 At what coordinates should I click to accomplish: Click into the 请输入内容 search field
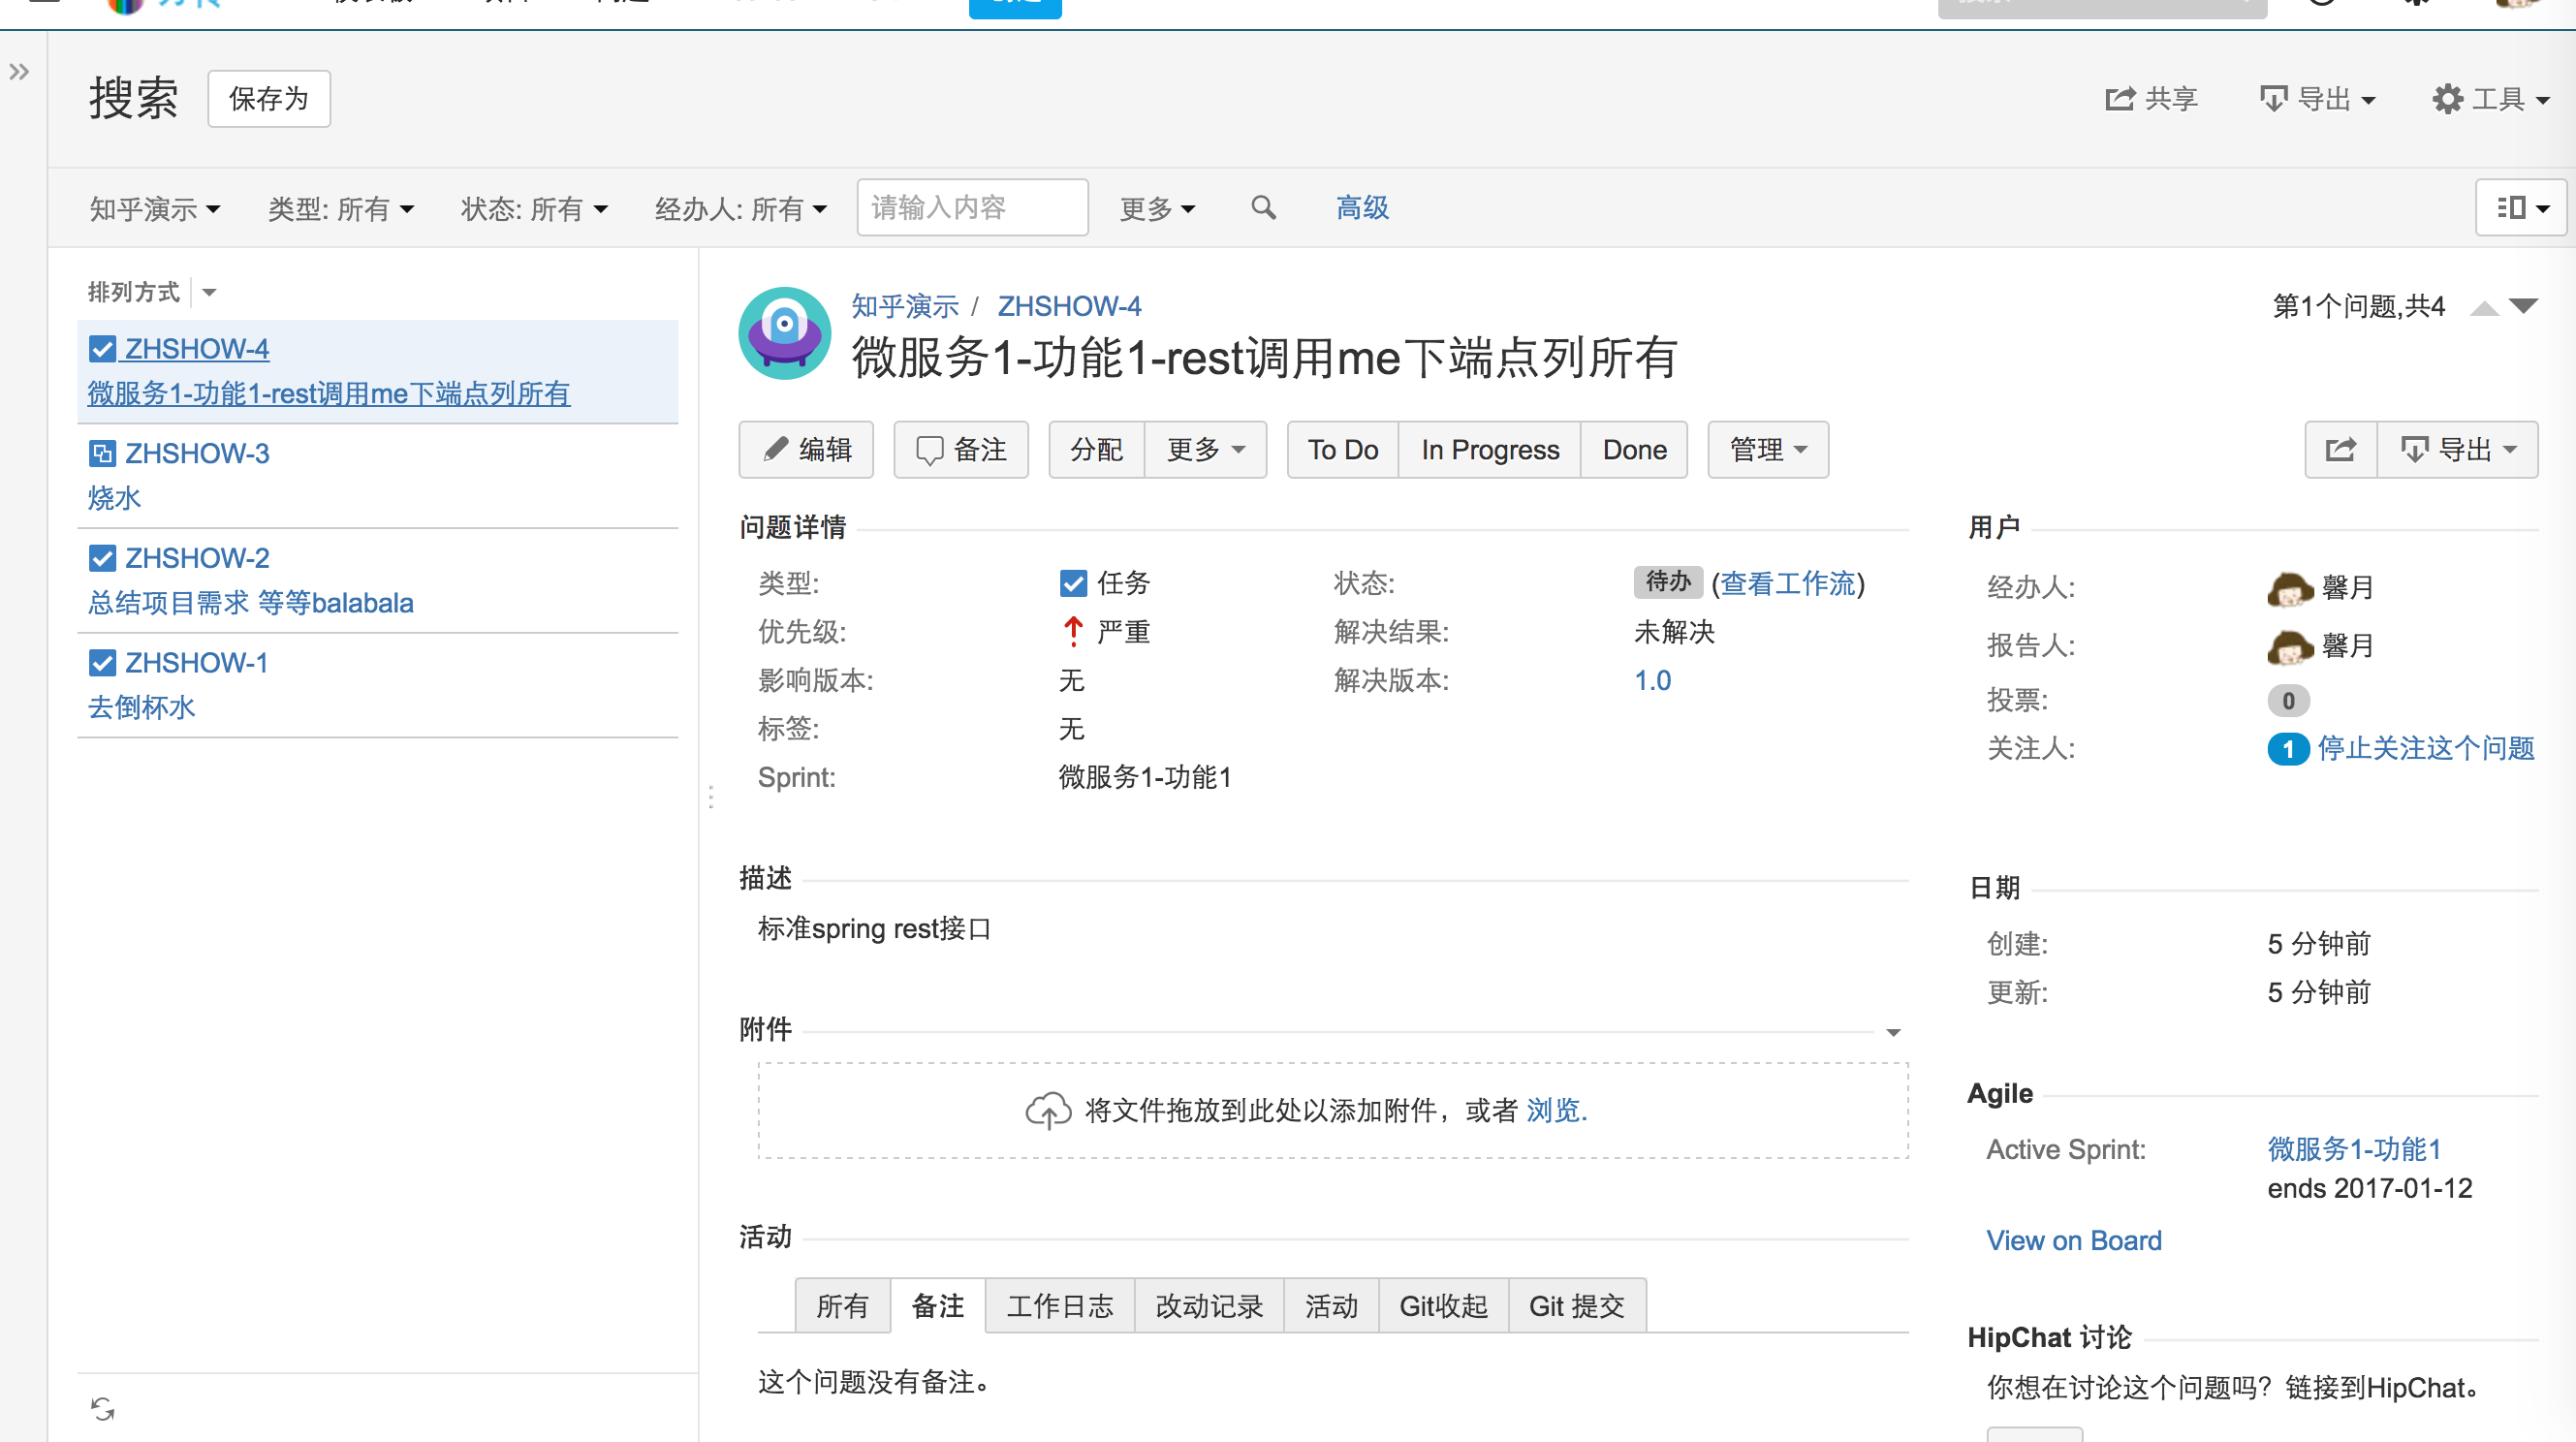(x=972, y=207)
